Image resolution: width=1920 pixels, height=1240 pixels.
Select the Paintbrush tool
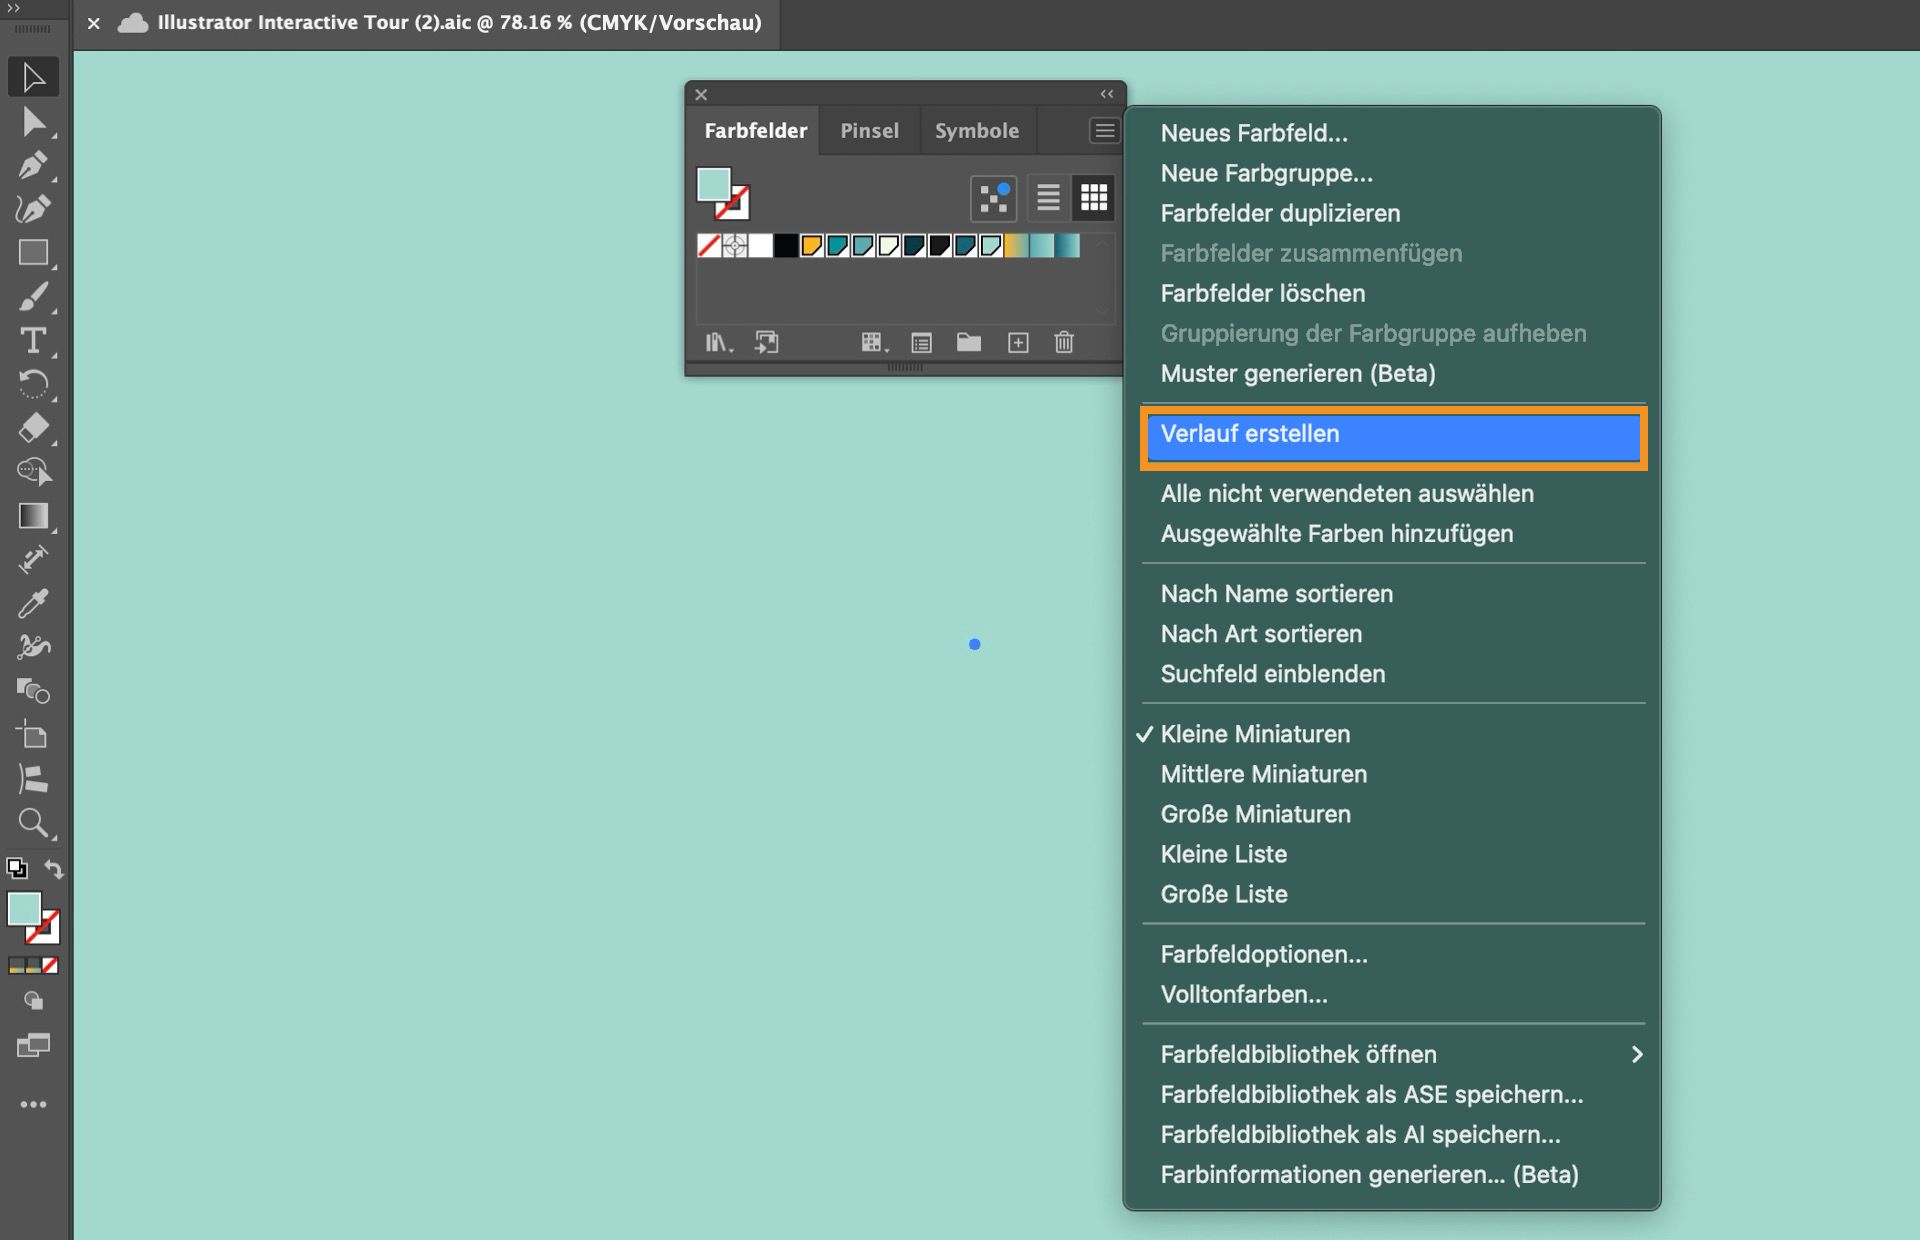33,296
